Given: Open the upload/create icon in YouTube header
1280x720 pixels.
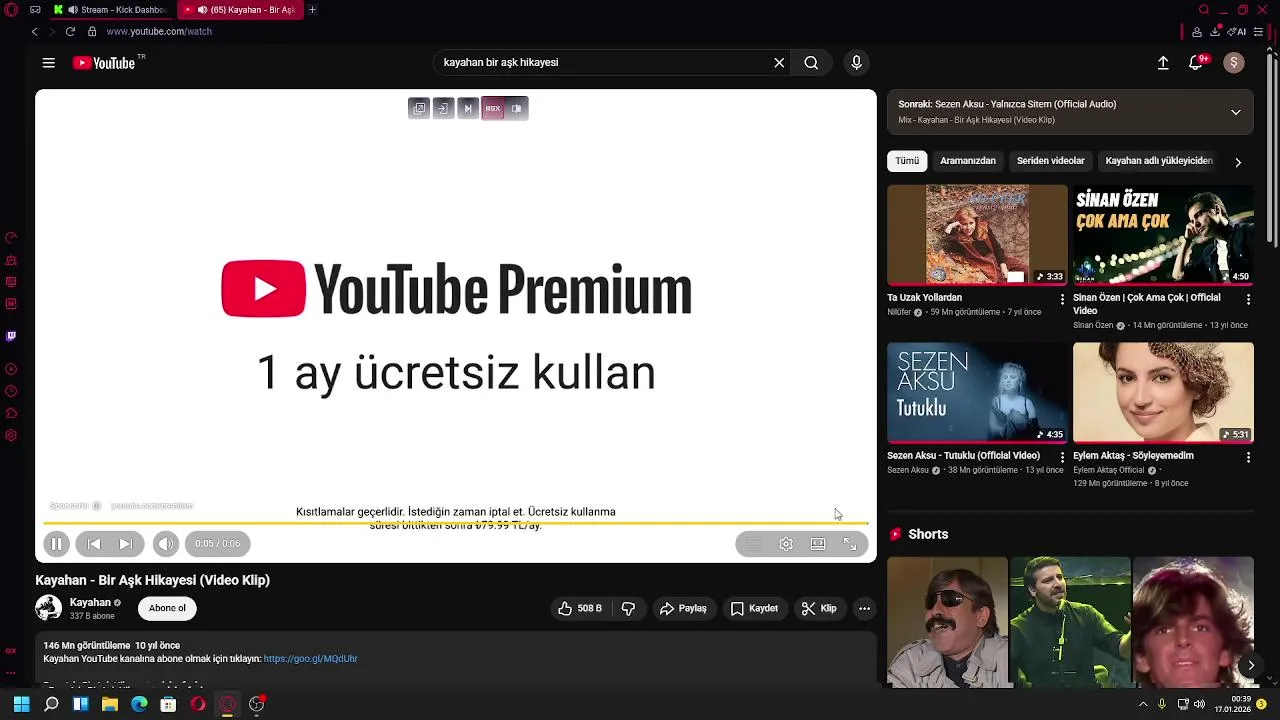Looking at the screenshot, I should (1163, 63).
